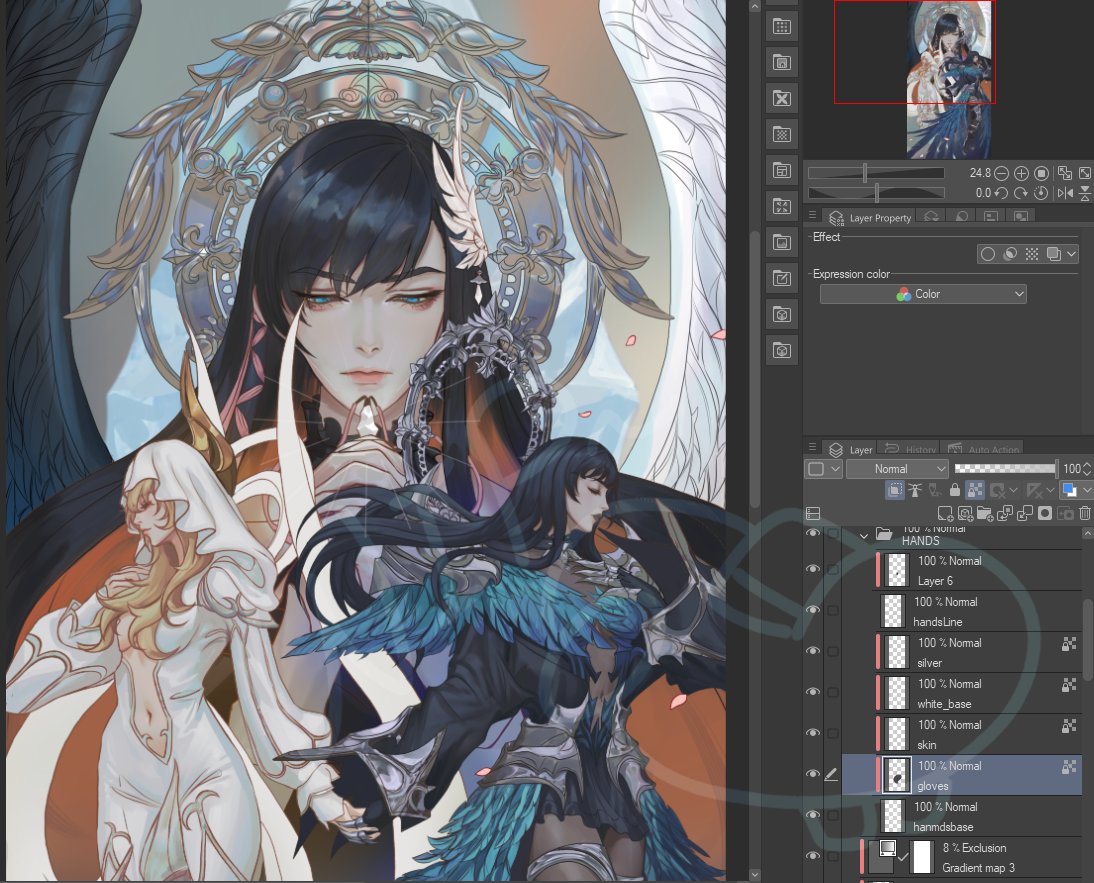Click the Navigator canvas thumbnail
Viewport: 1094px width, 883px height.
(x=949, y=79)
